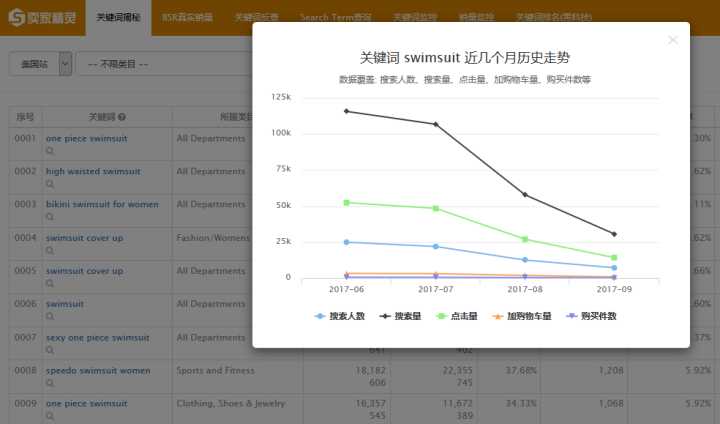This screenshot has width=720, height=424.
Task: Toggle 搜索量 series in chart legend
Action: (x=400, y=316)
